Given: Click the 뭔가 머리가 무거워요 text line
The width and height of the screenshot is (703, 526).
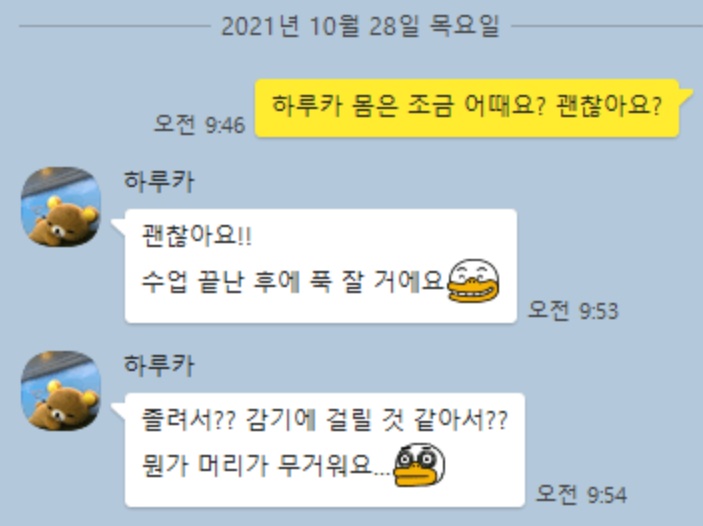Looking at the screenshot, I should (265, 466).
